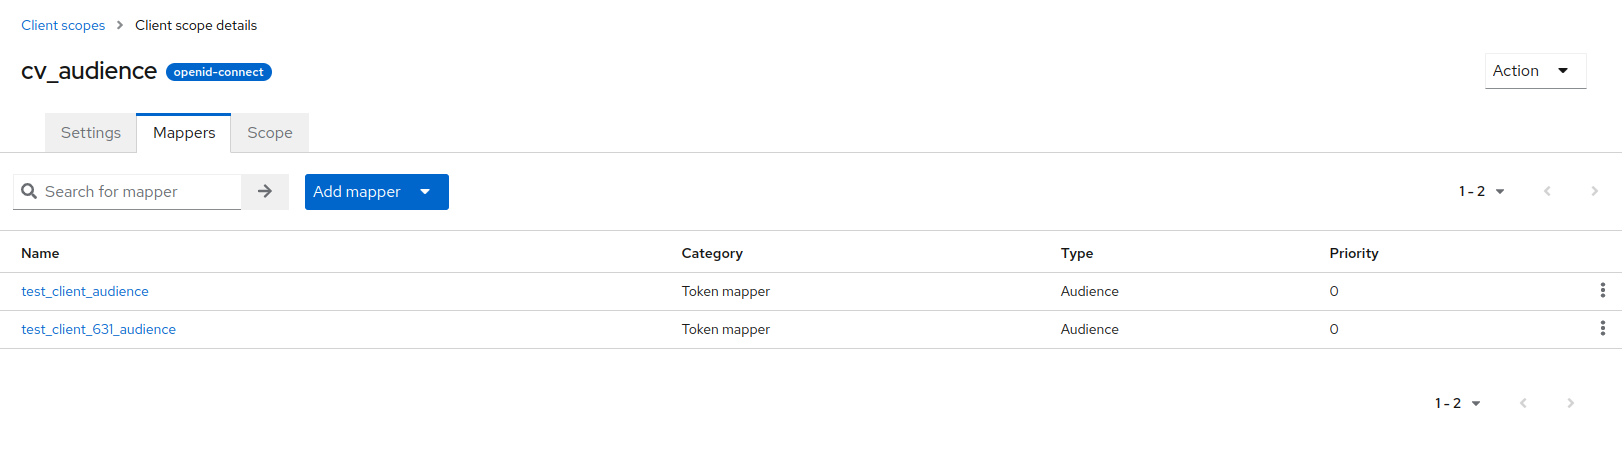Expand the bottom 1-2 per-page selector
The image size is (1622, 471).
1457,403
